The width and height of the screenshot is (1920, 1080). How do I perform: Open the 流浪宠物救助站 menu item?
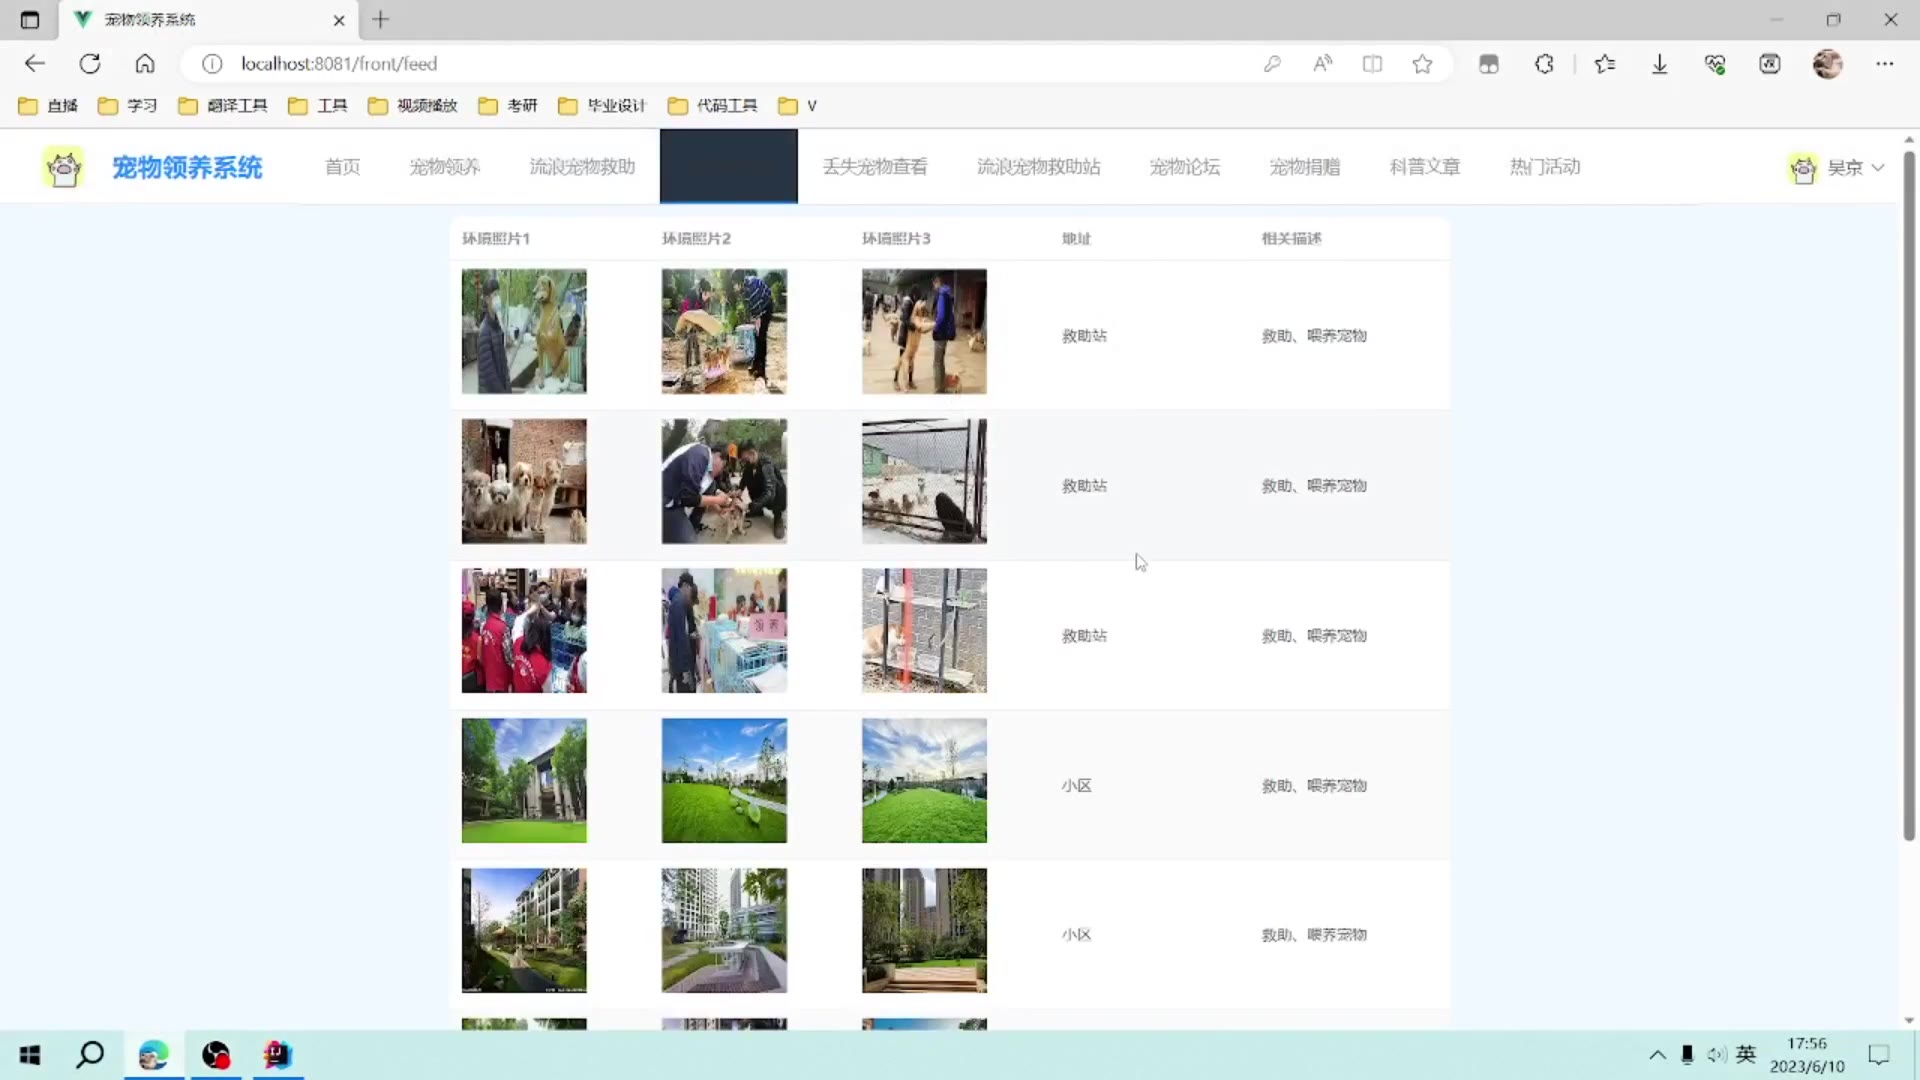coord(1038,167)
